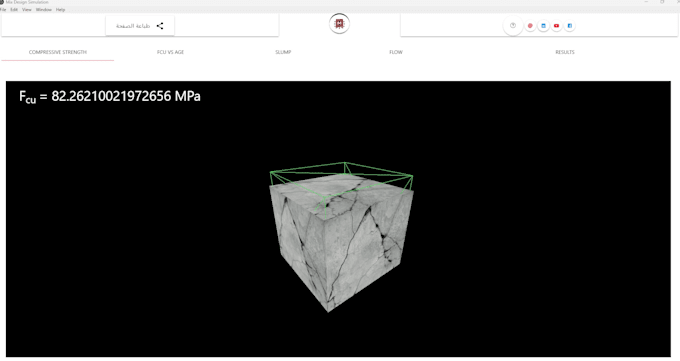Open the YouTube icon link
Viewport: 680px width, 361px height.
(556, 26)
